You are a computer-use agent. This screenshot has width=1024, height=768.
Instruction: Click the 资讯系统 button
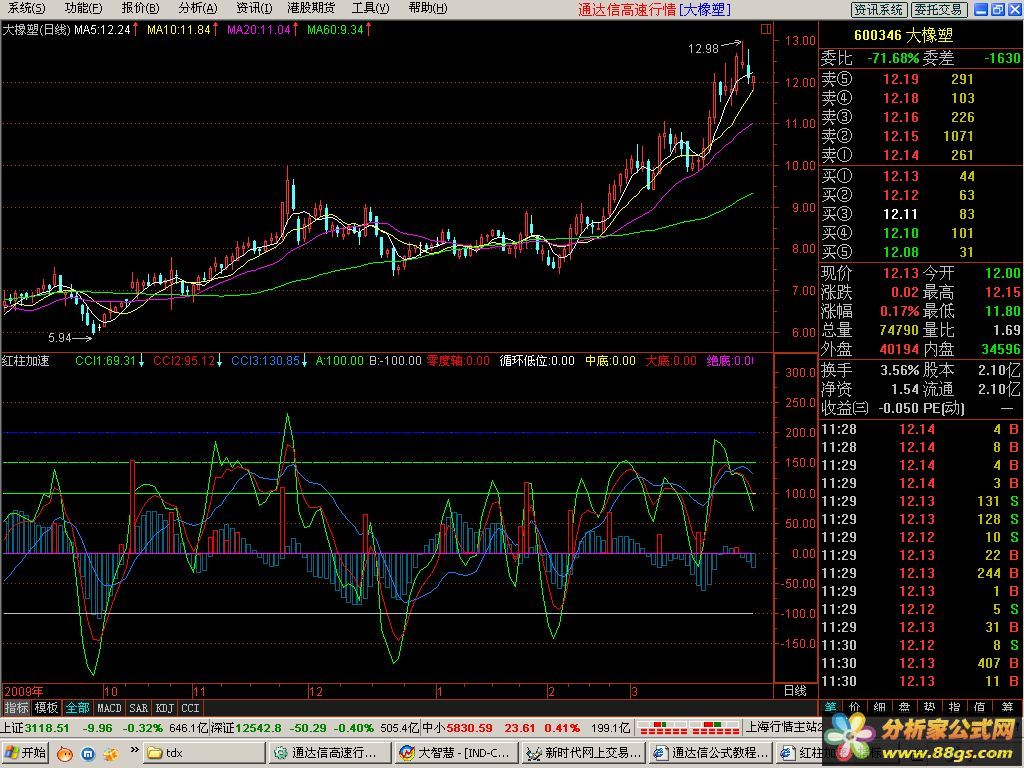[878, 9]
